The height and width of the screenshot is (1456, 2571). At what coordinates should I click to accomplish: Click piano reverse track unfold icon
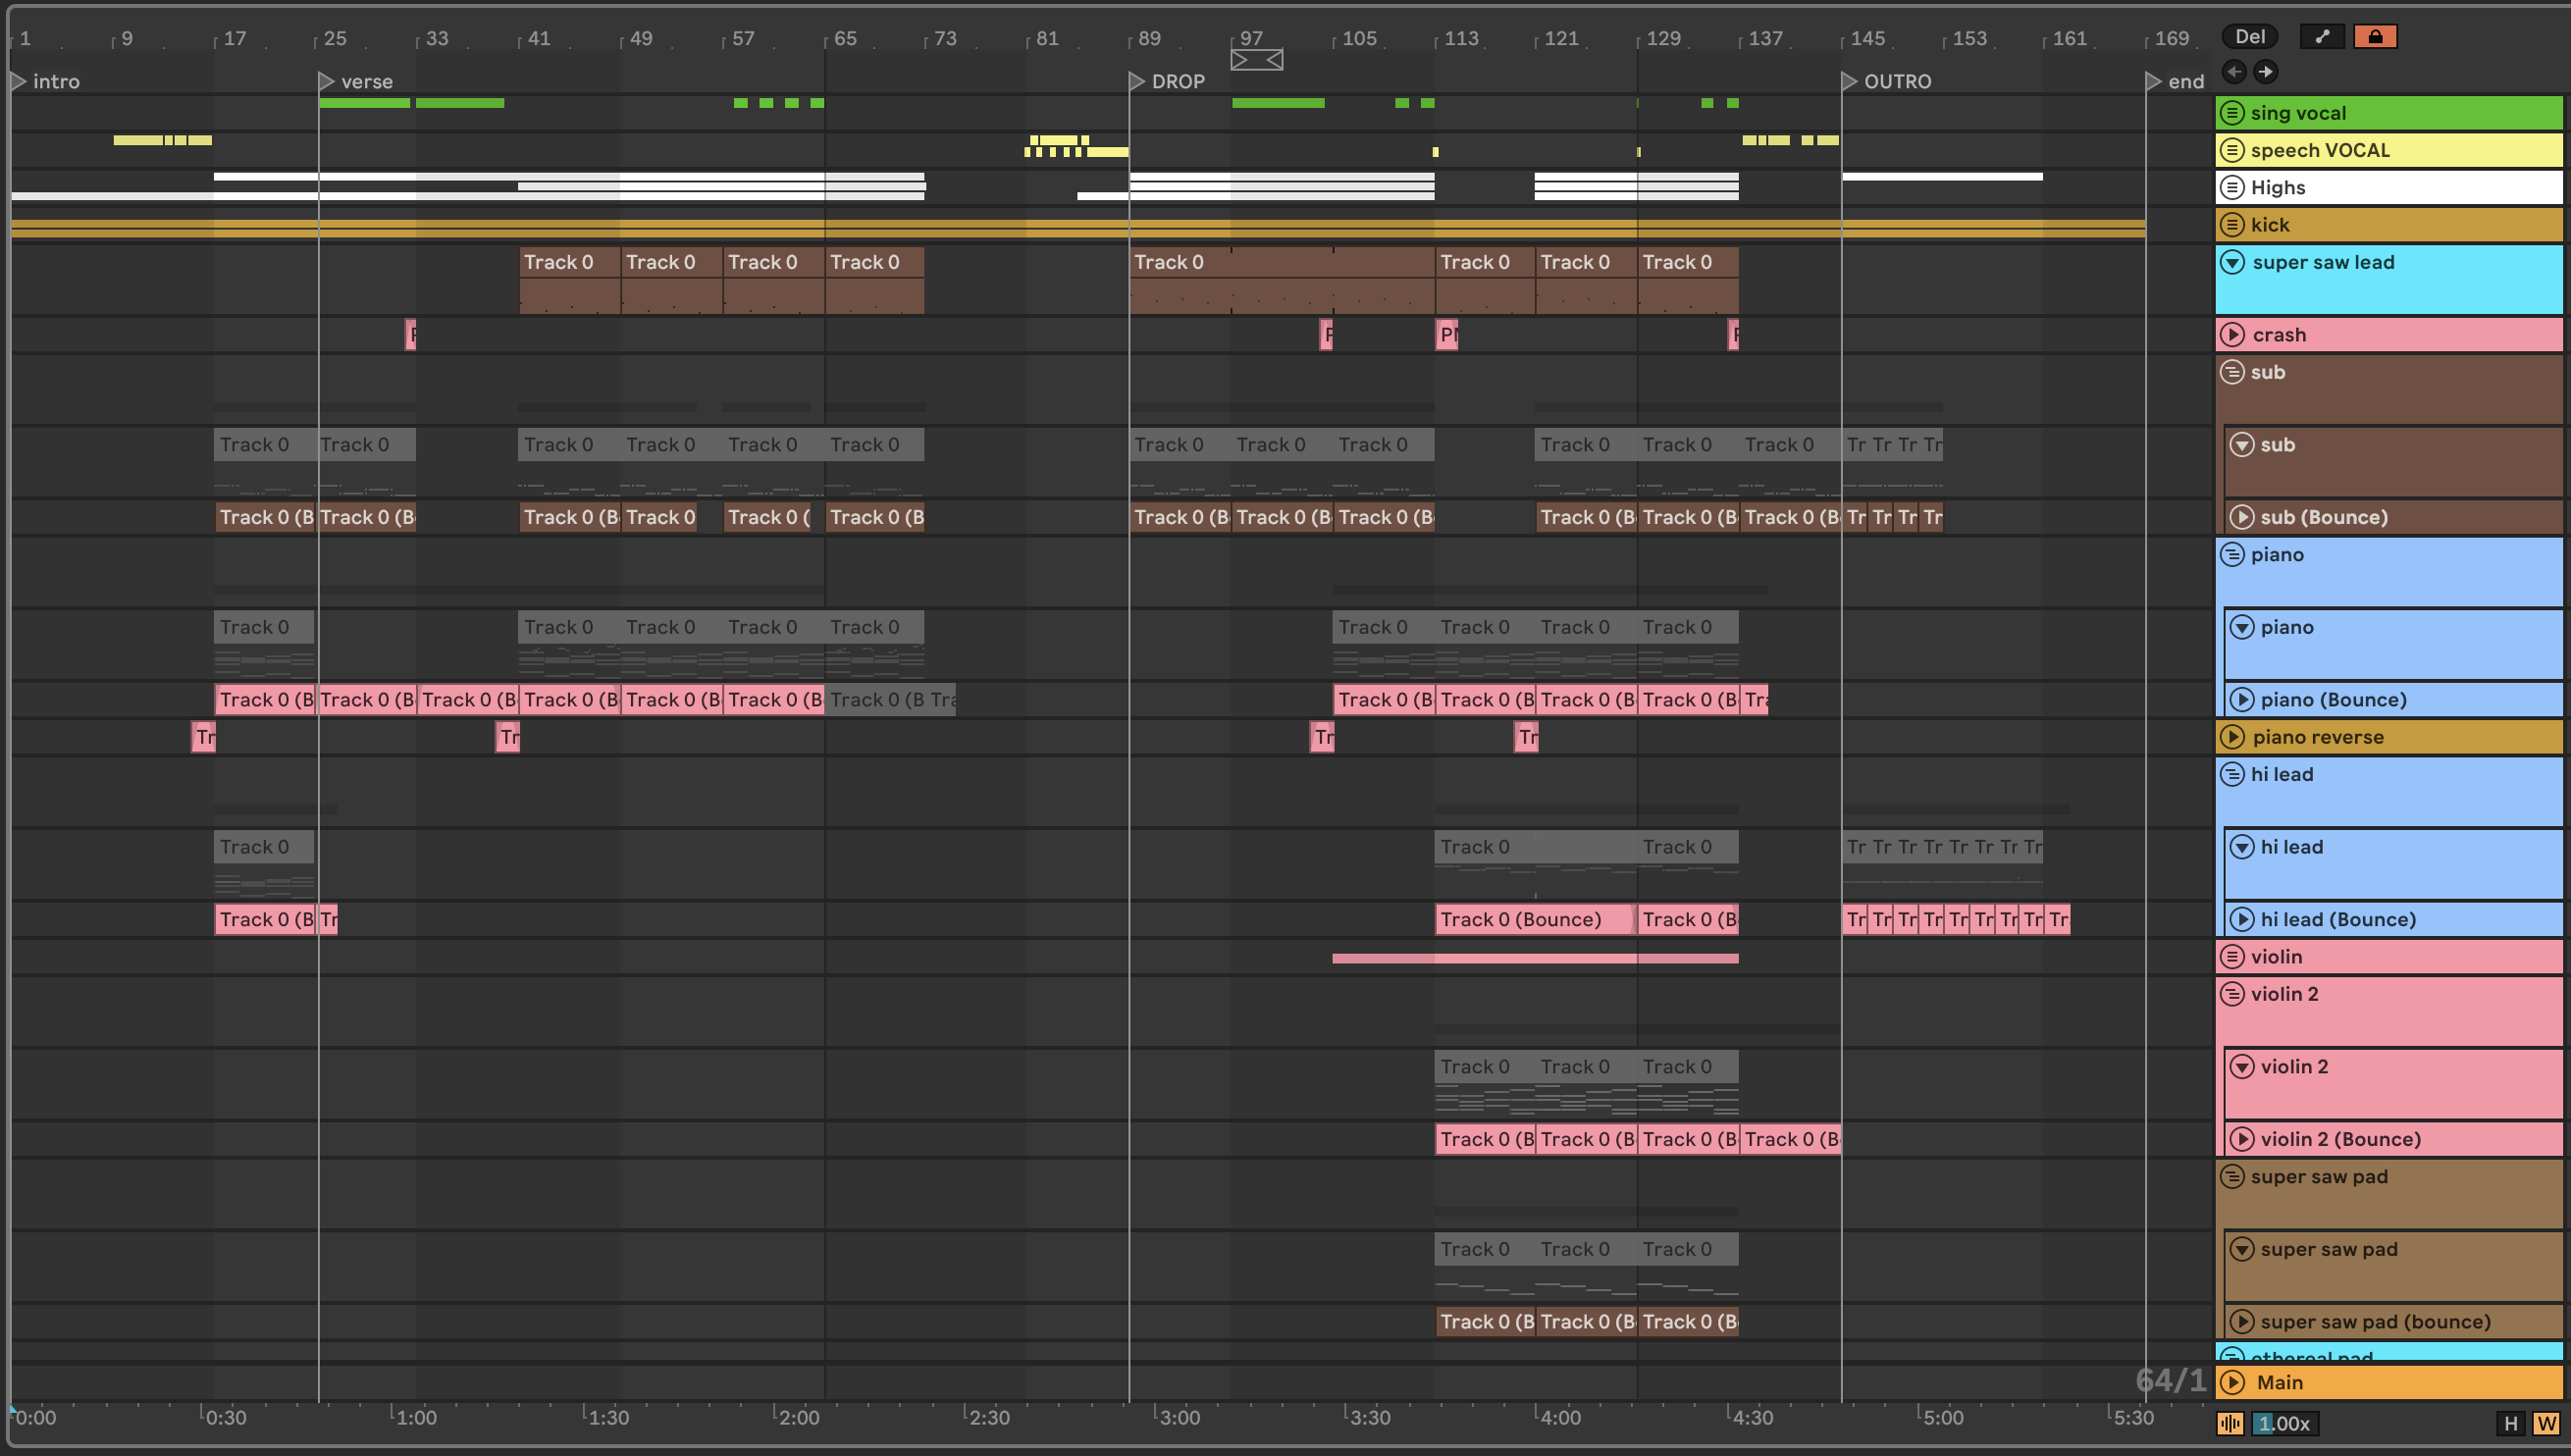[2232, 737]
